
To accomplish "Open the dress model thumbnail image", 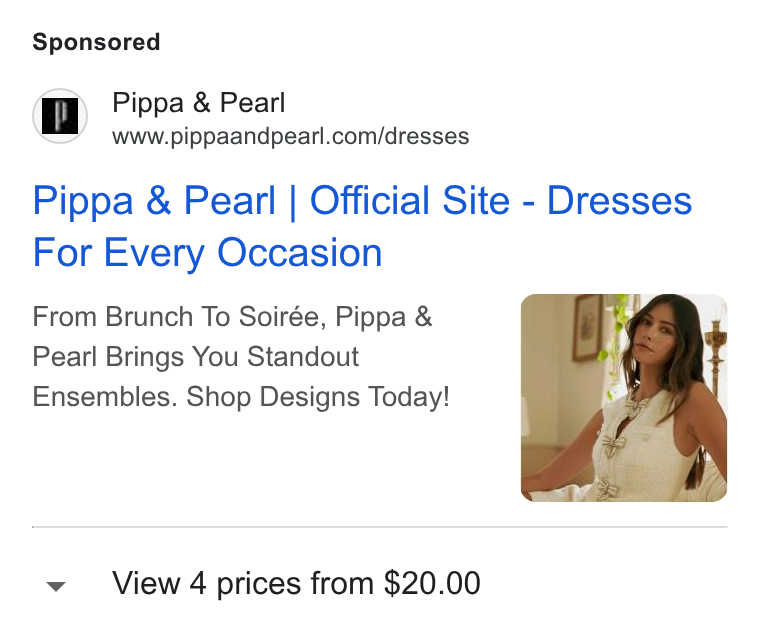I will coord(624,397).
